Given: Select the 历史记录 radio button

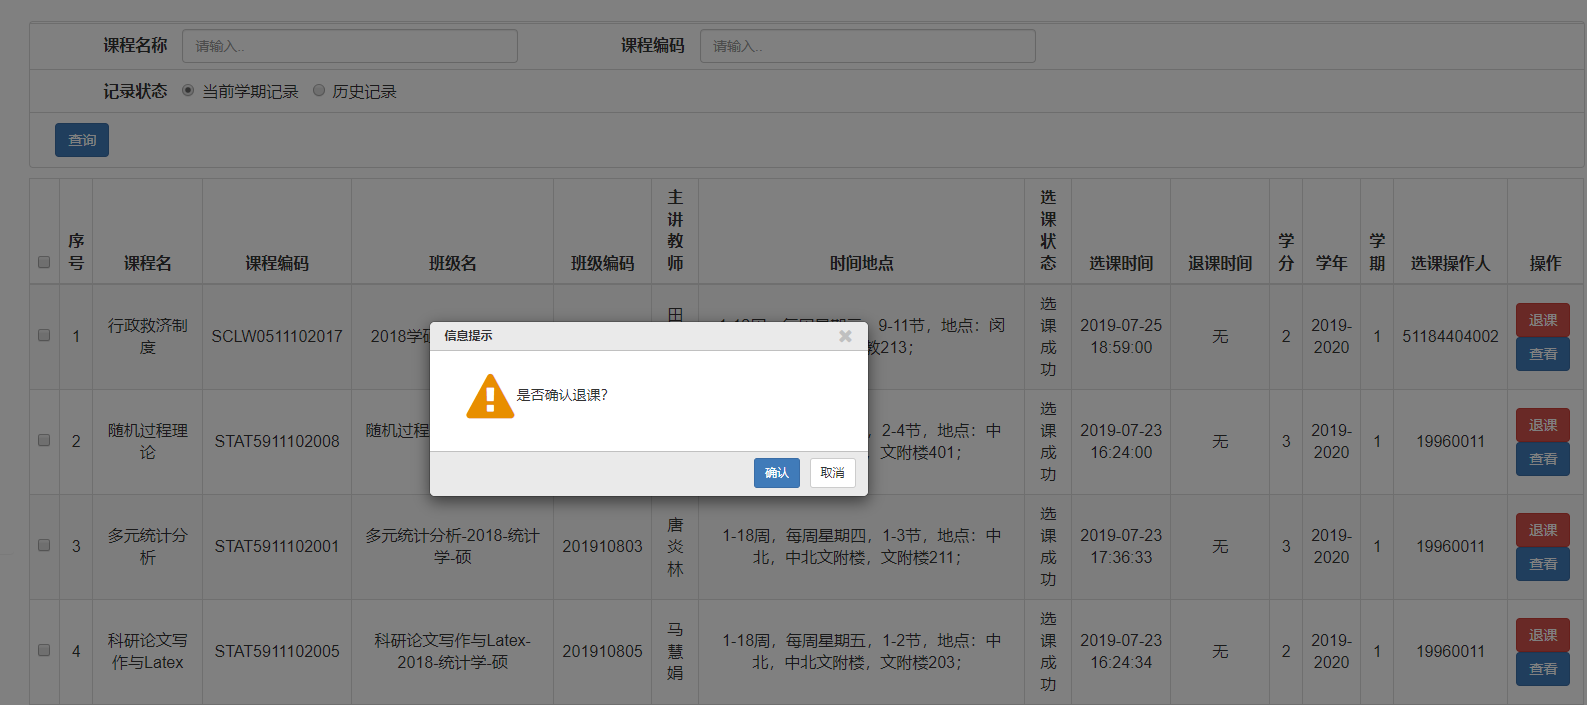Looking at the screenshot, I should pyautogui.click(x=319, y=91).
